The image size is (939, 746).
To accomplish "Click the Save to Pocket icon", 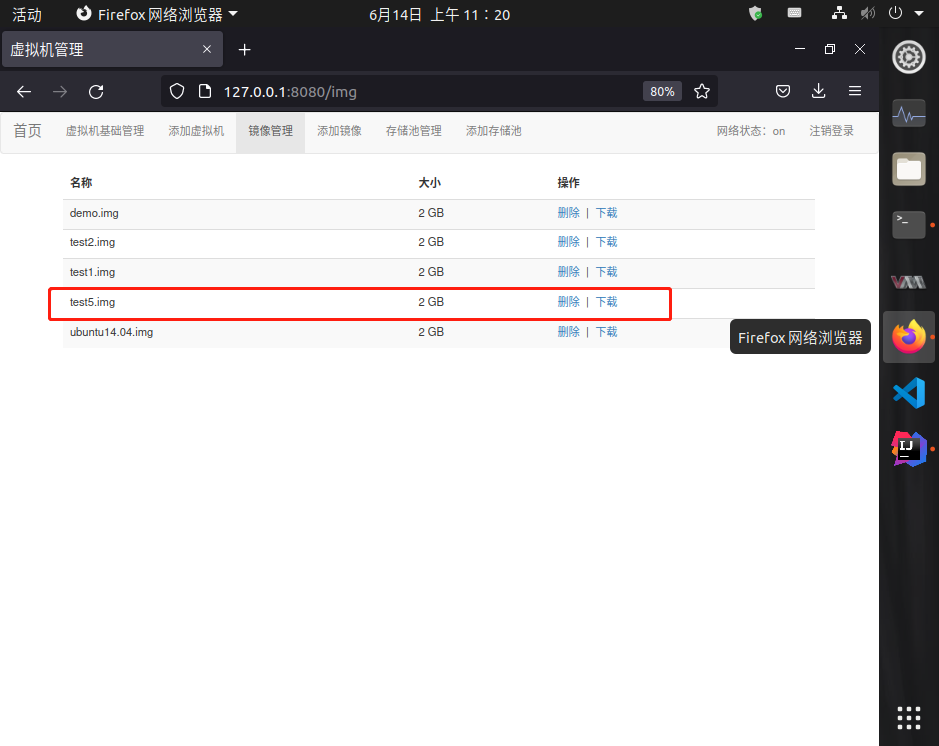I will coord(783,91).
